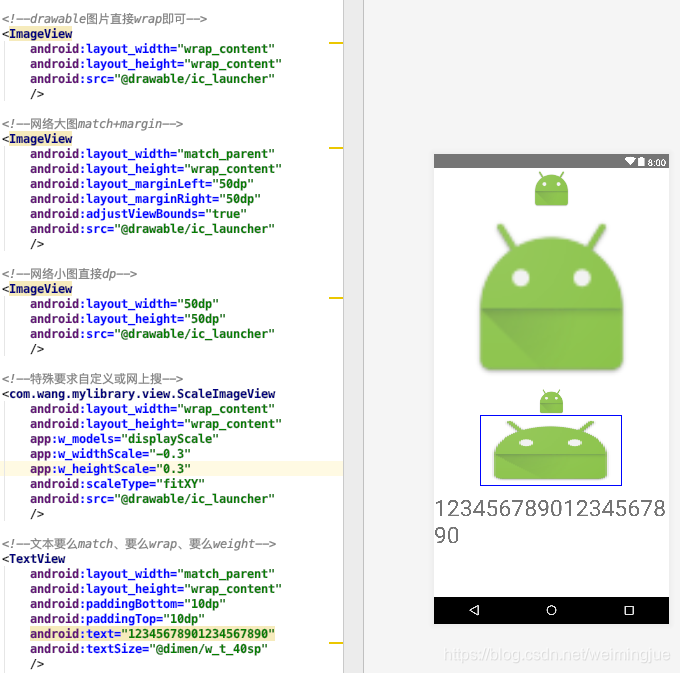The height and width of the screenshot is (673, 680).
Task: Click layout_height="wrap_content" above layout_marginLeft line
Action: [156, 169]
